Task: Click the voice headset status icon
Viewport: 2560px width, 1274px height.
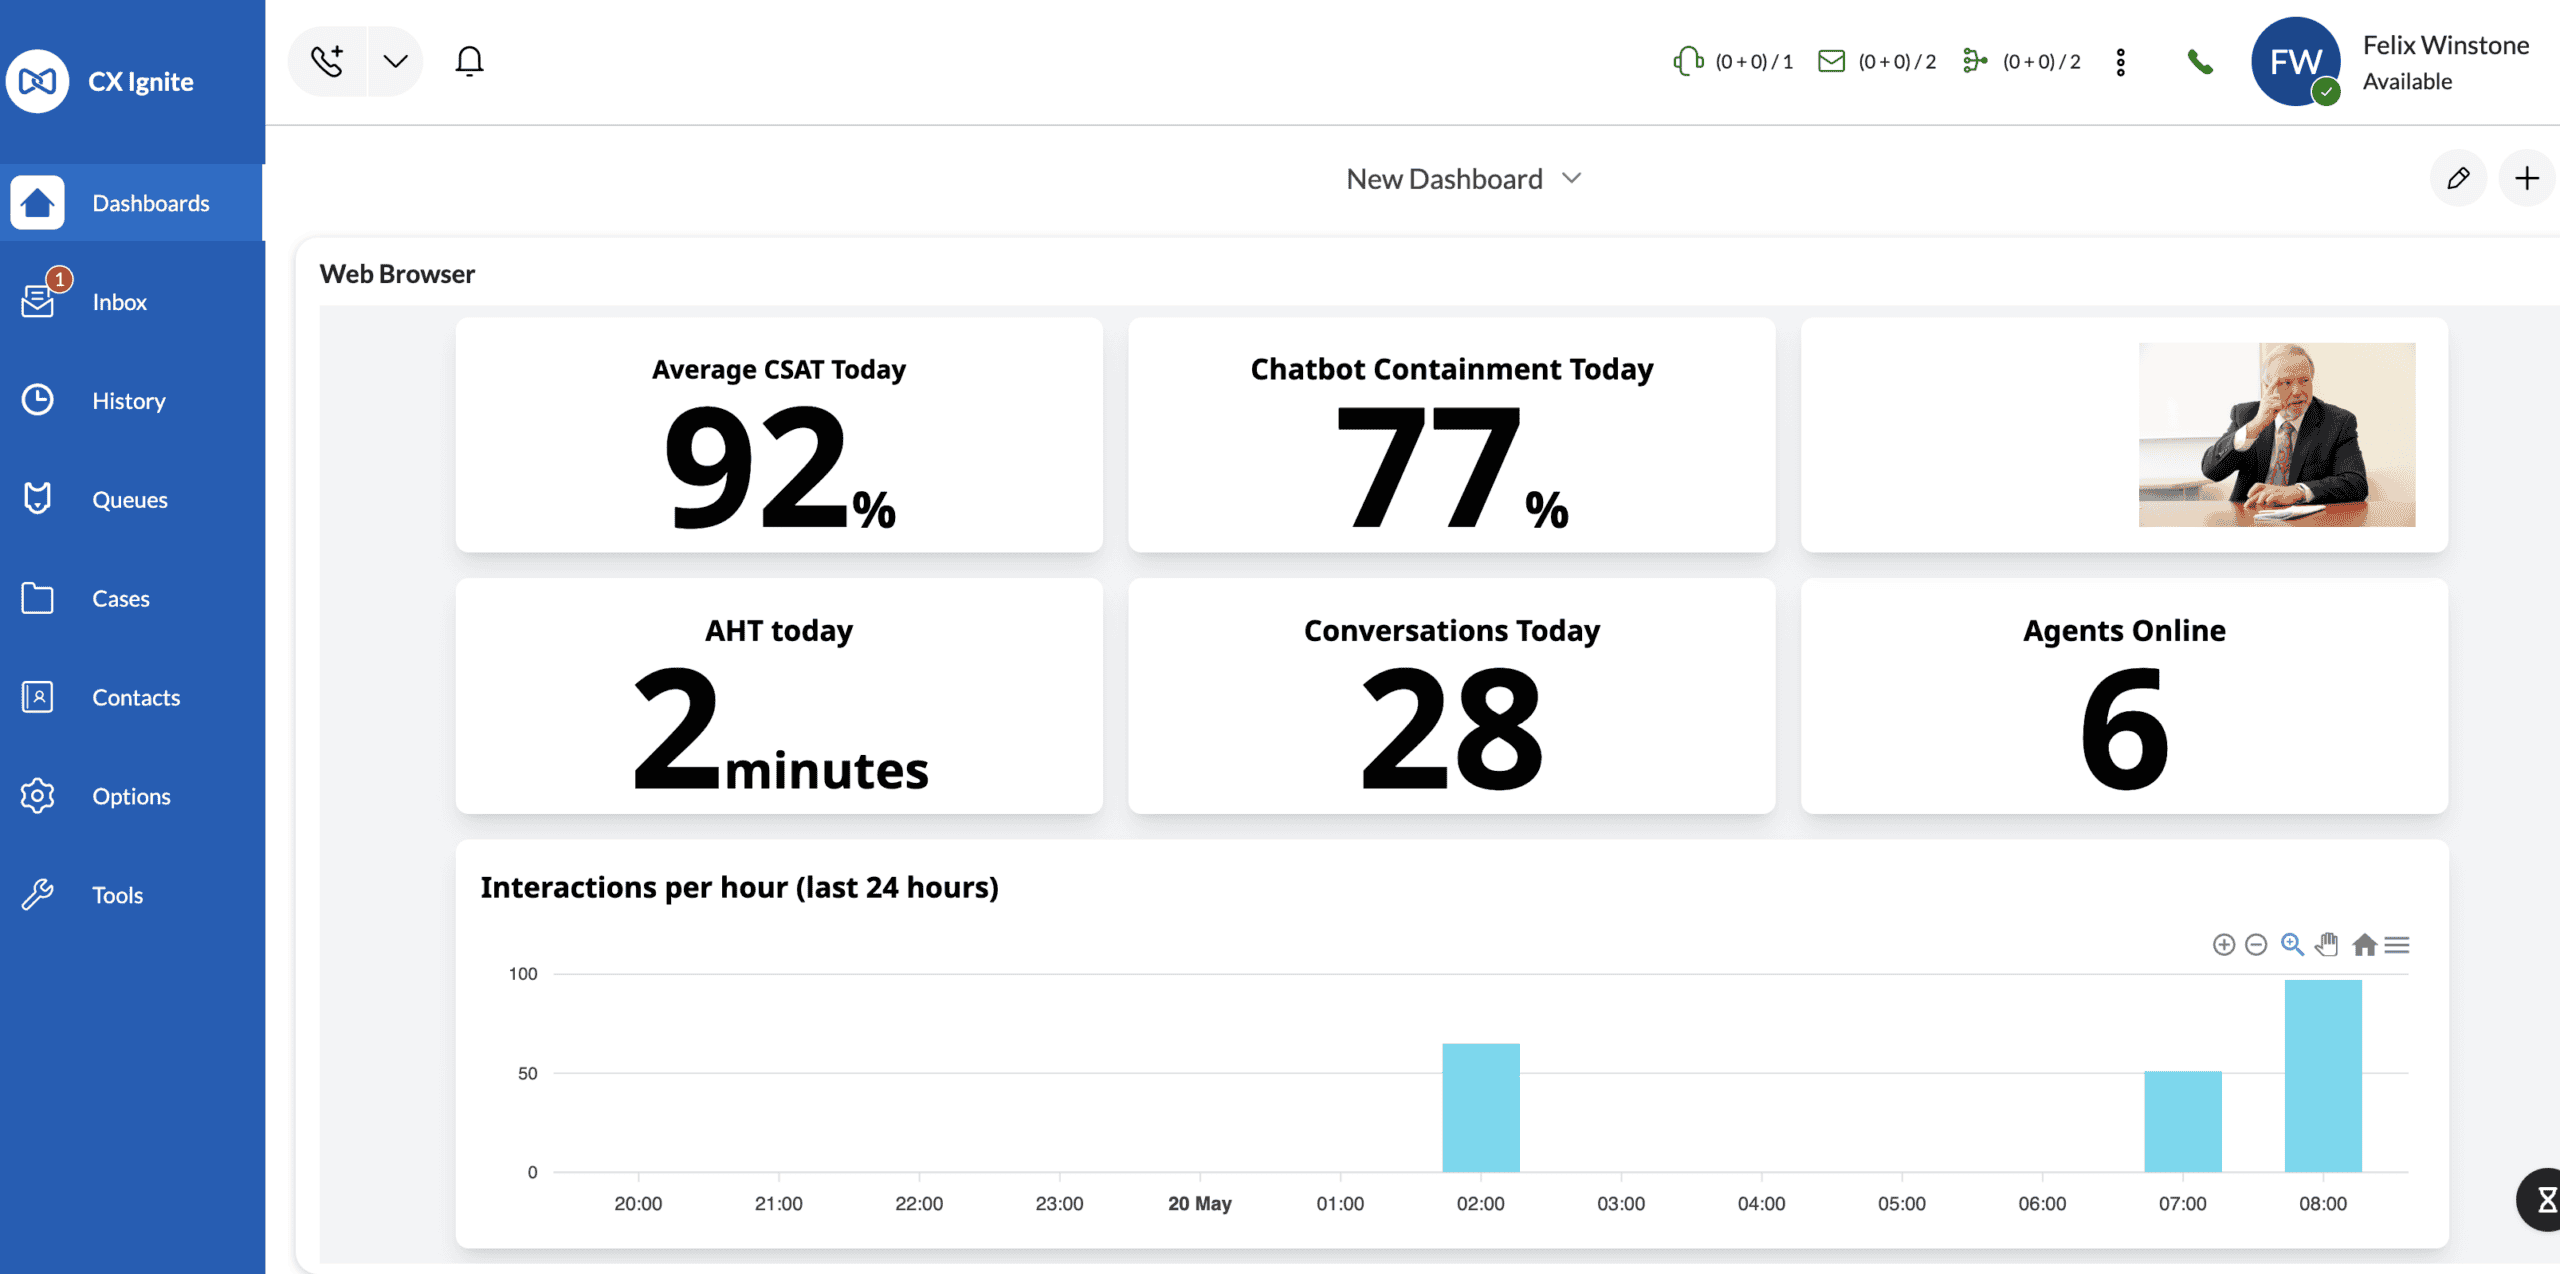Action: pos(1688,61)
